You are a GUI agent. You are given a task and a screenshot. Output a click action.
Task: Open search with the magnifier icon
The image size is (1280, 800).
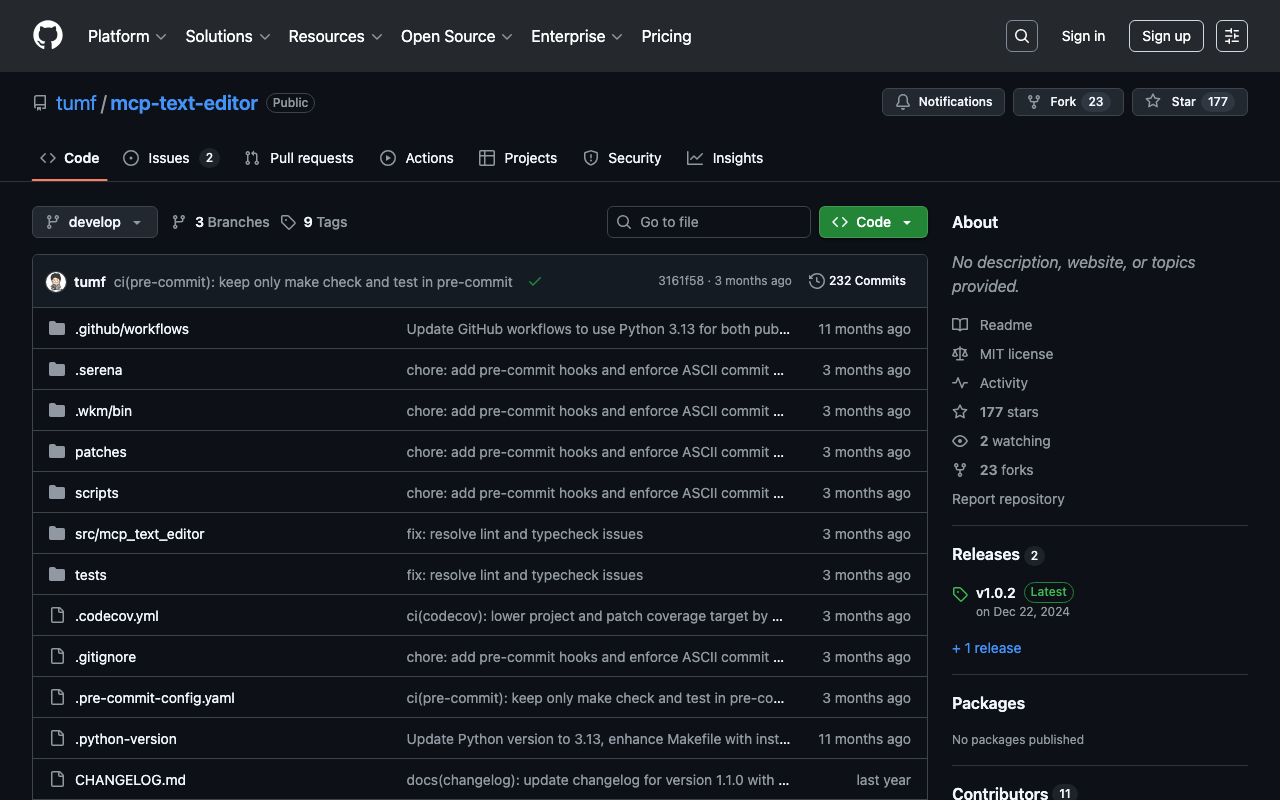pyautogui.click(x=1021, y=36)
